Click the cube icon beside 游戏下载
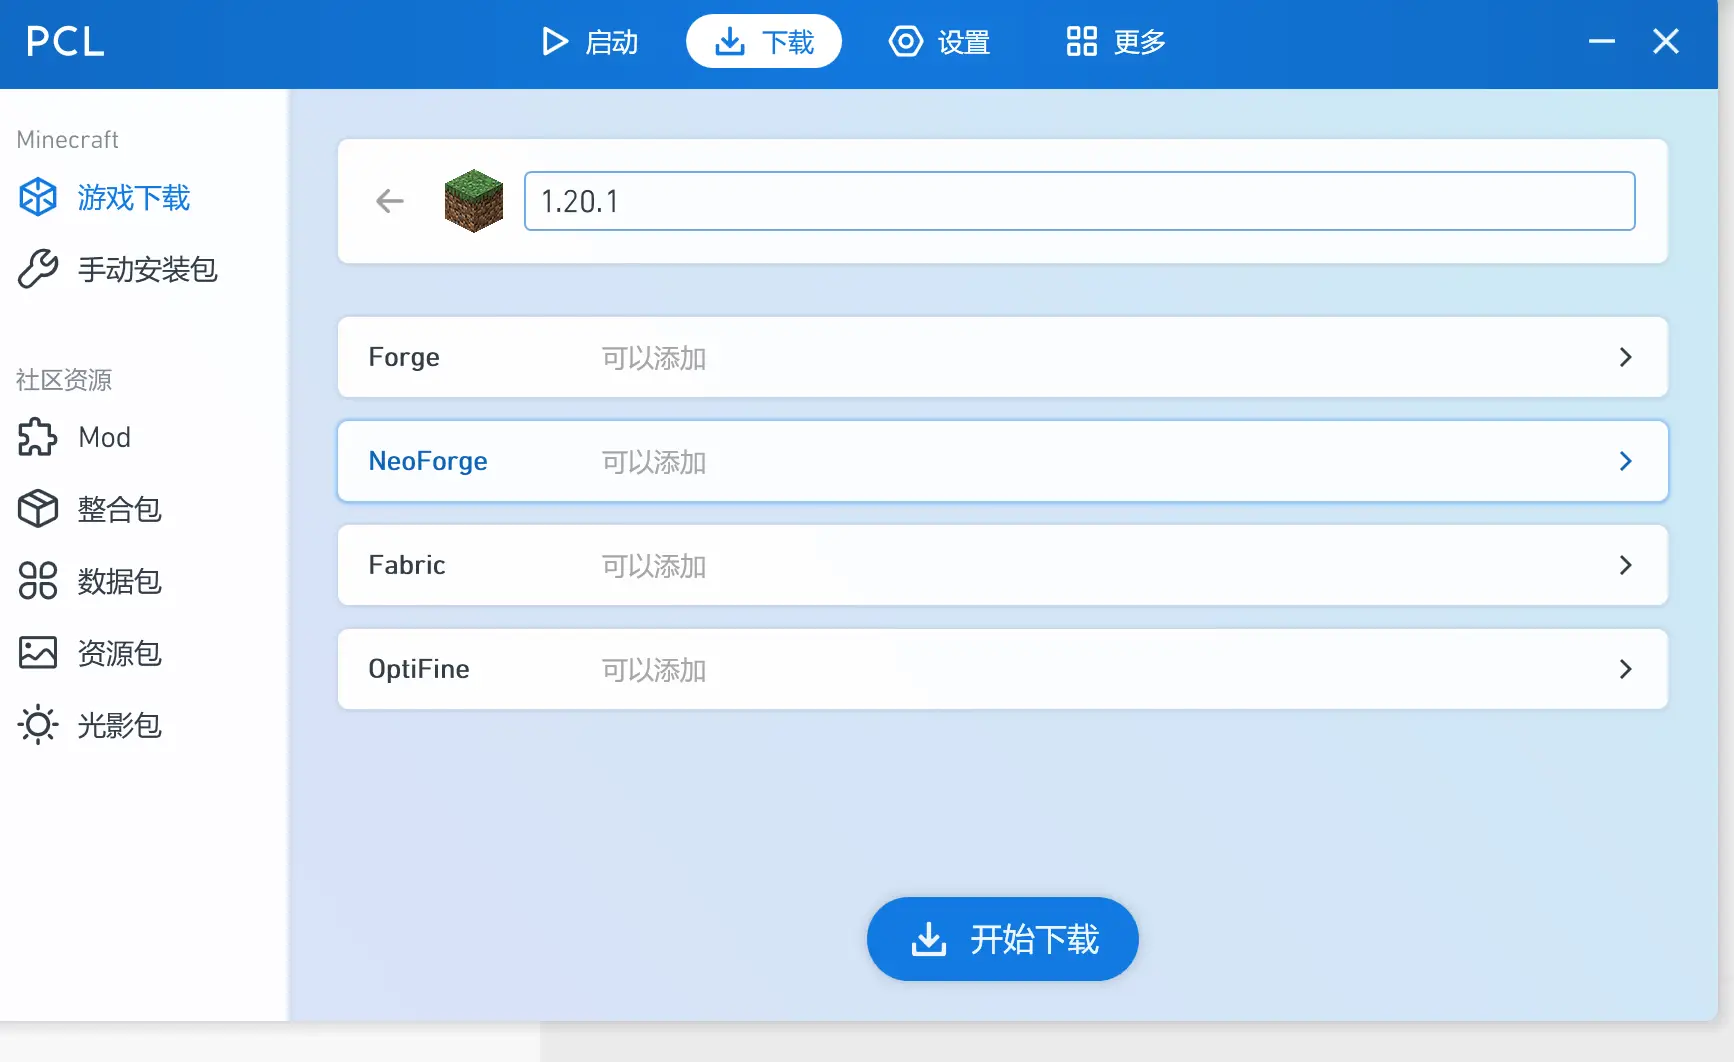The image size is (1734, 1062). 38,197
